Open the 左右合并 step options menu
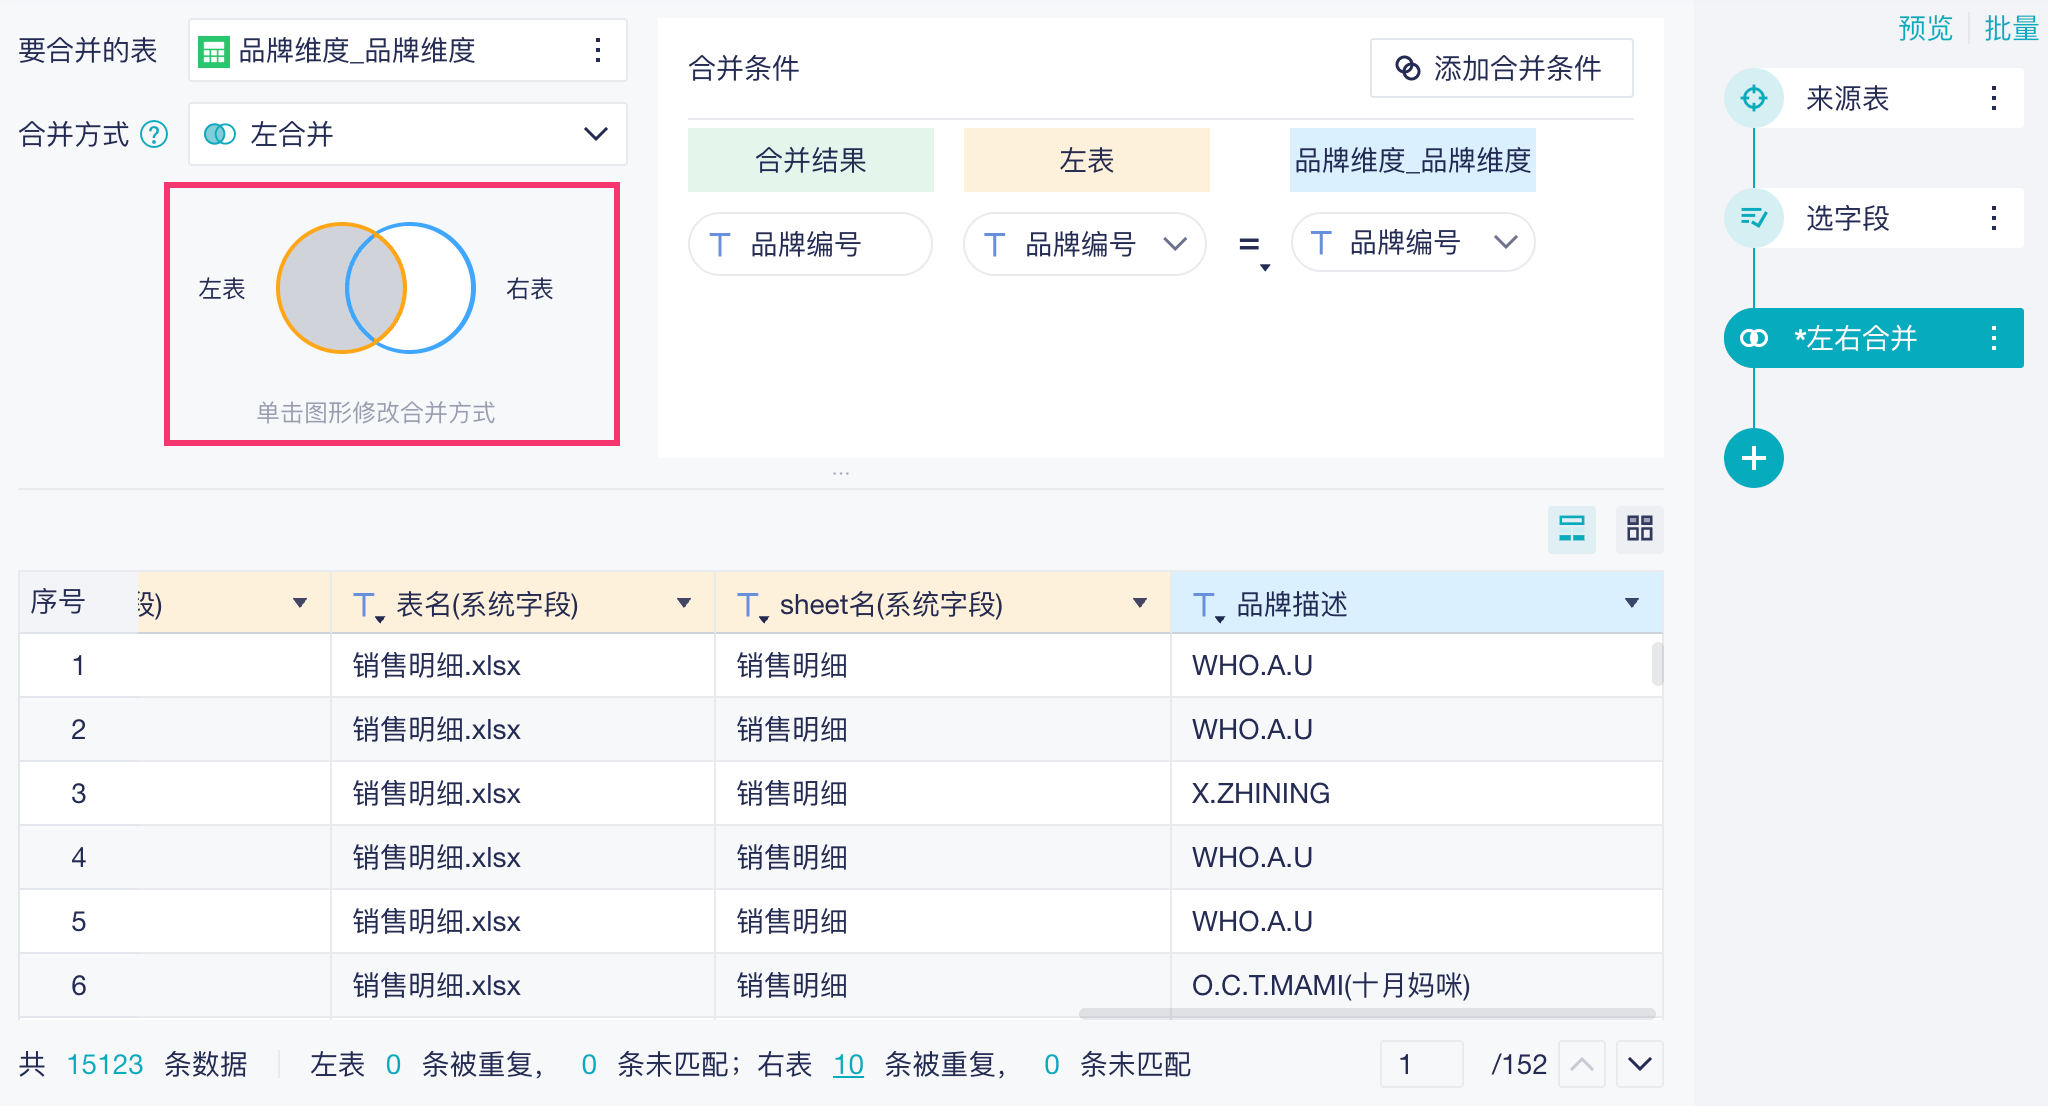 pyautogui.click(x=1993, y=338)
